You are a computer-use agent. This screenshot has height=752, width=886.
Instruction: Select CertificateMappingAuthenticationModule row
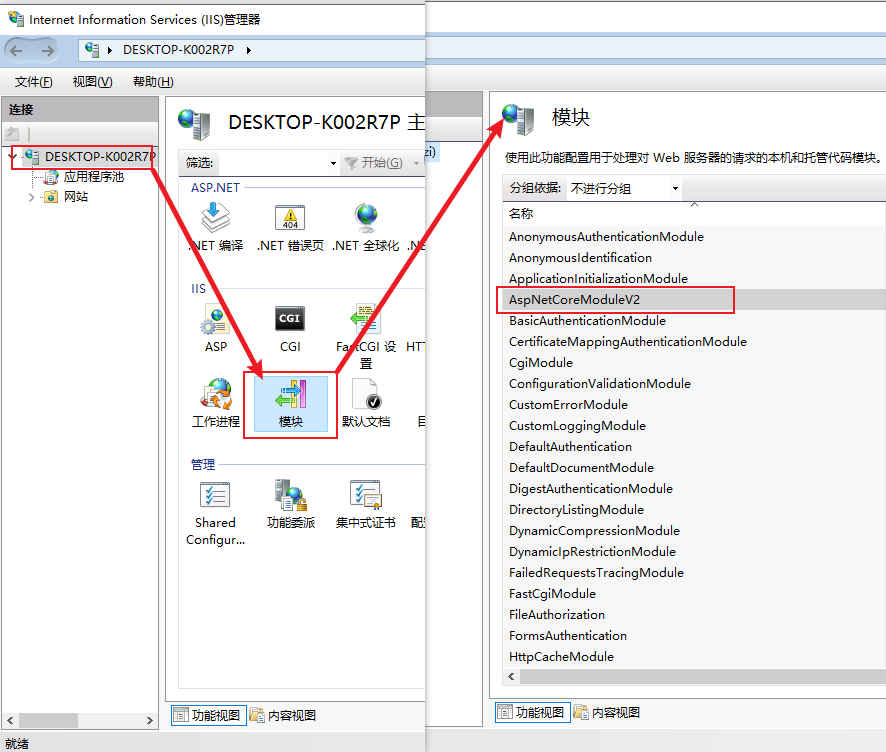coord(628,342)
